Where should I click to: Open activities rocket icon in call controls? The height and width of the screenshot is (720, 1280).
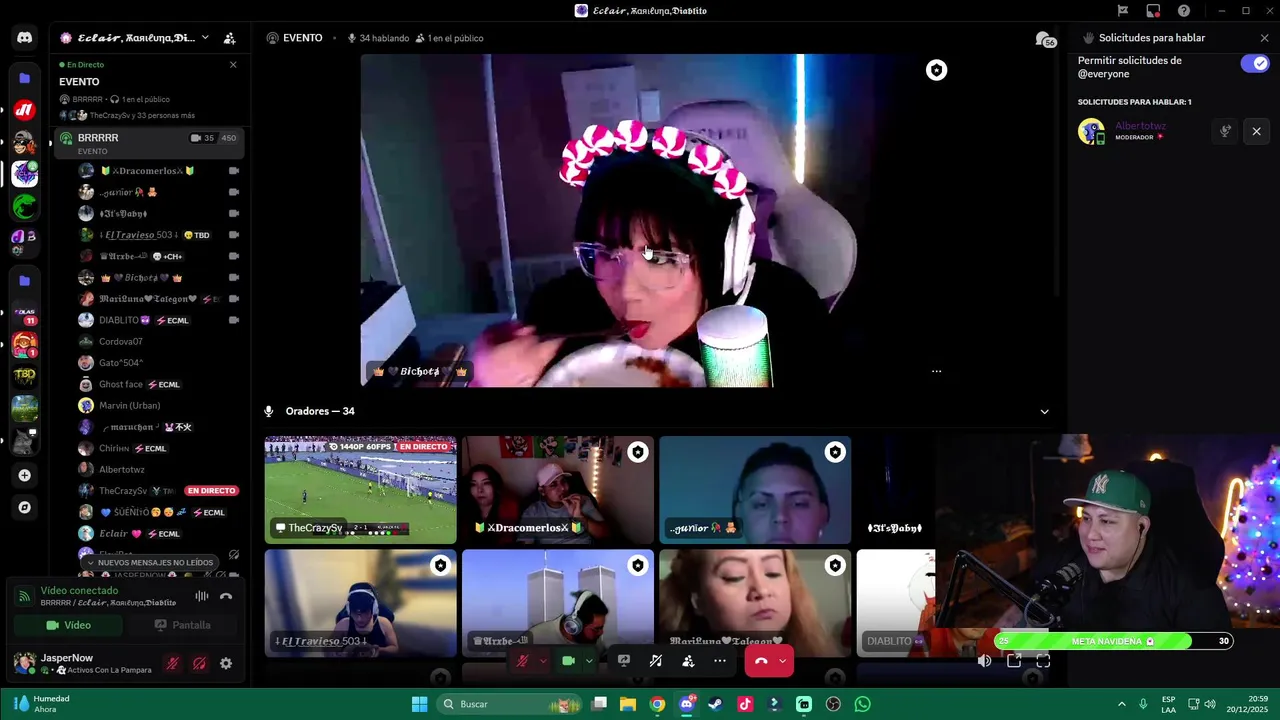pyautogui.click(x=656, y=661)
